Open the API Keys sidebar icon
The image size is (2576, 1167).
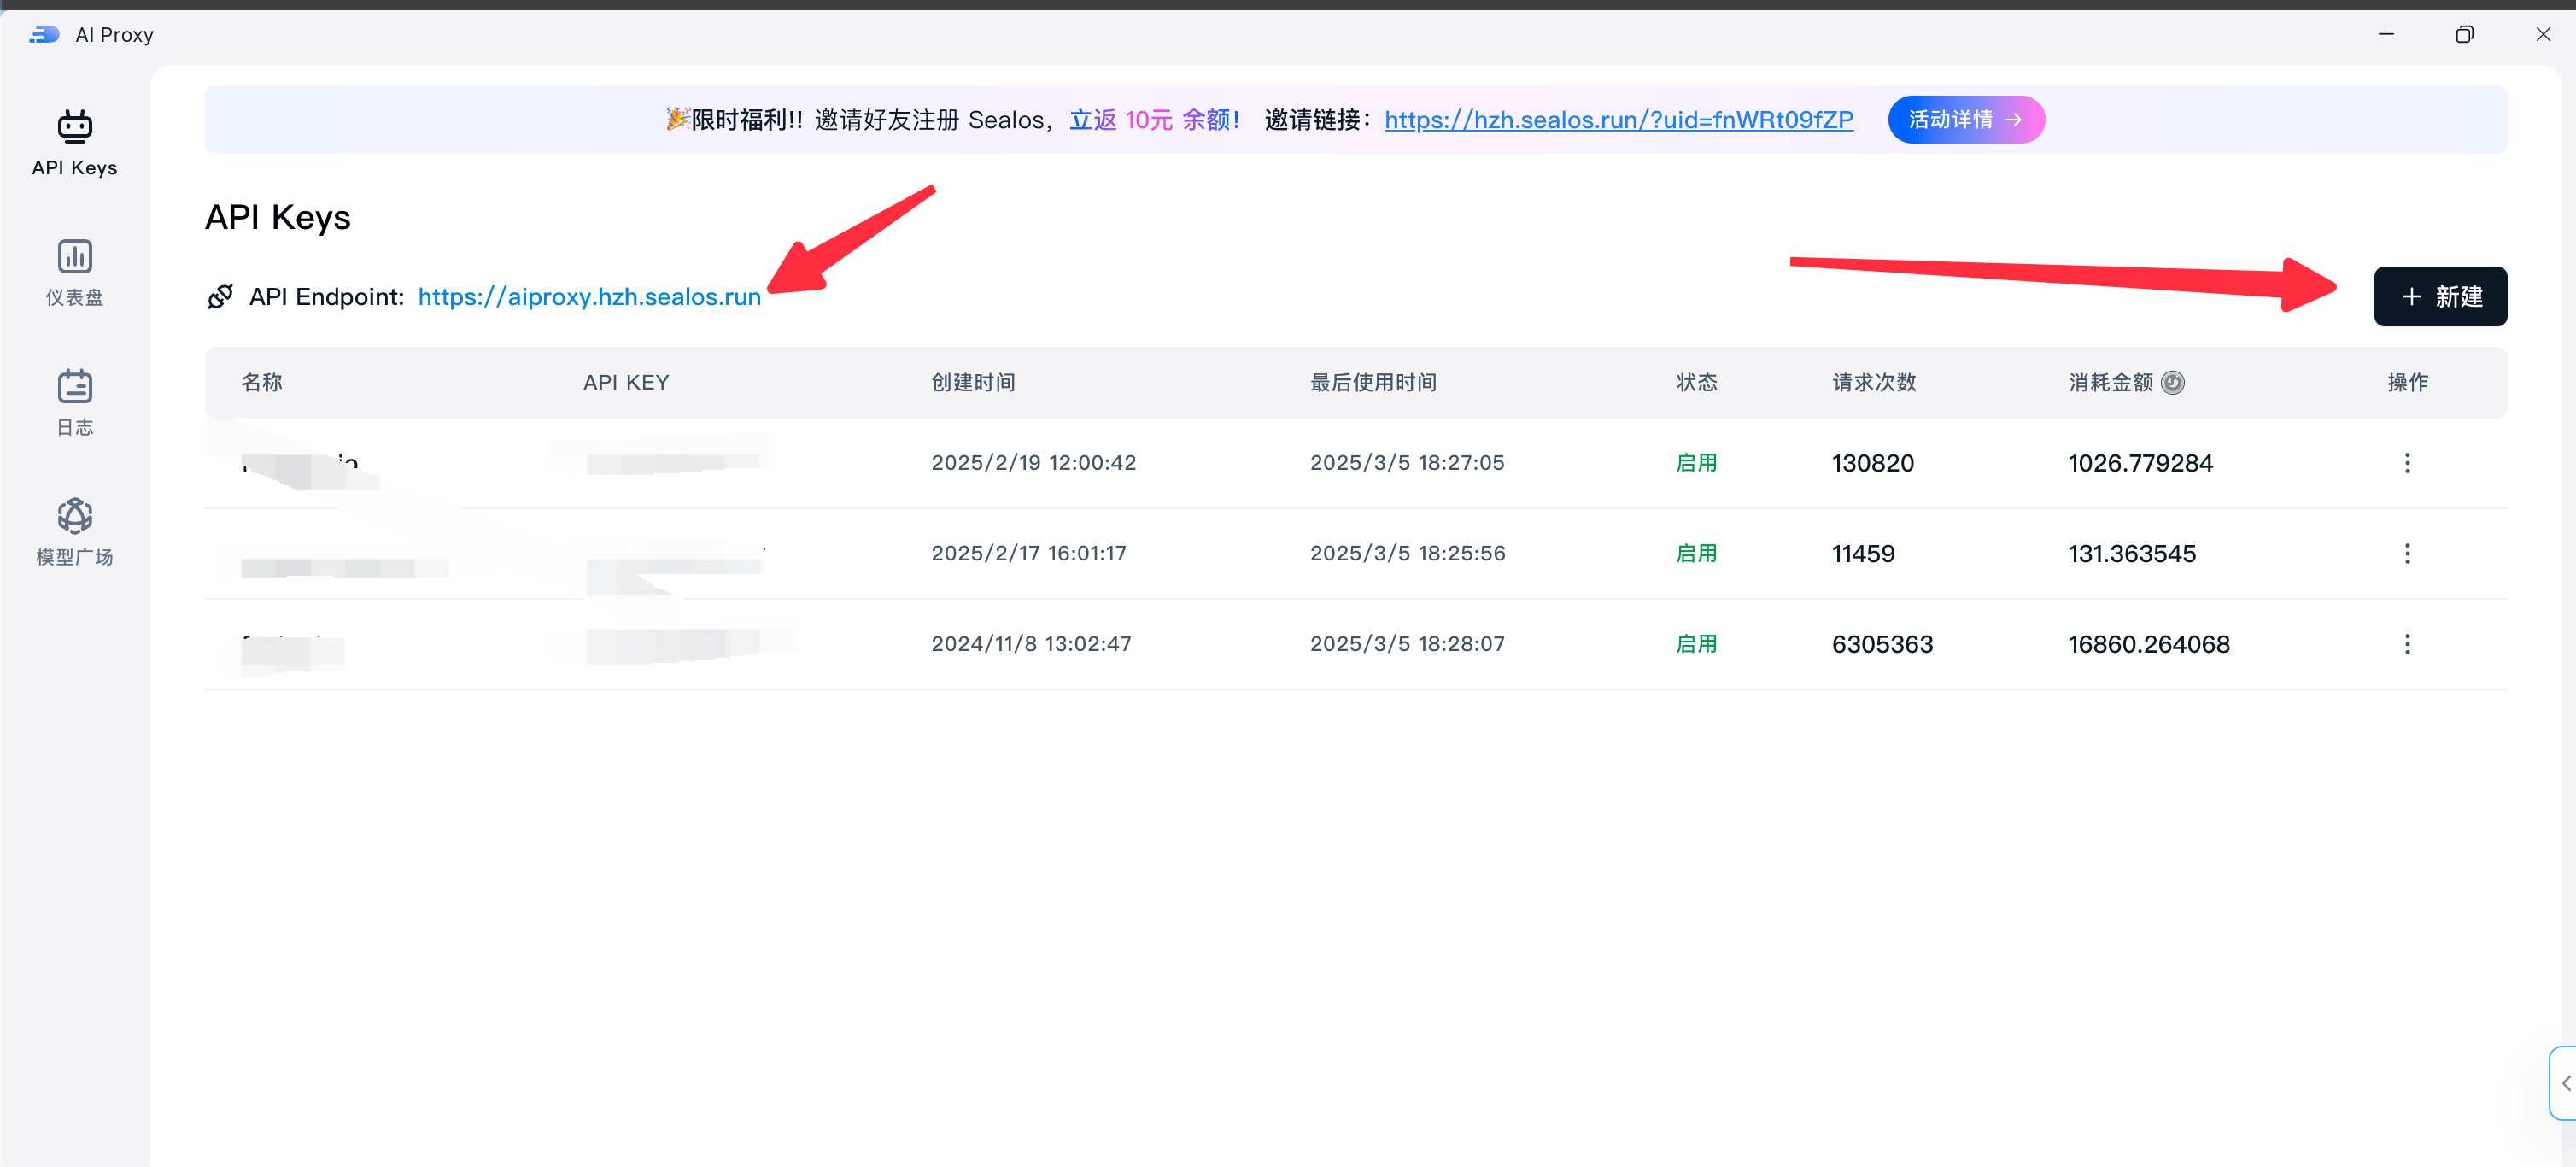coord(74,127)
